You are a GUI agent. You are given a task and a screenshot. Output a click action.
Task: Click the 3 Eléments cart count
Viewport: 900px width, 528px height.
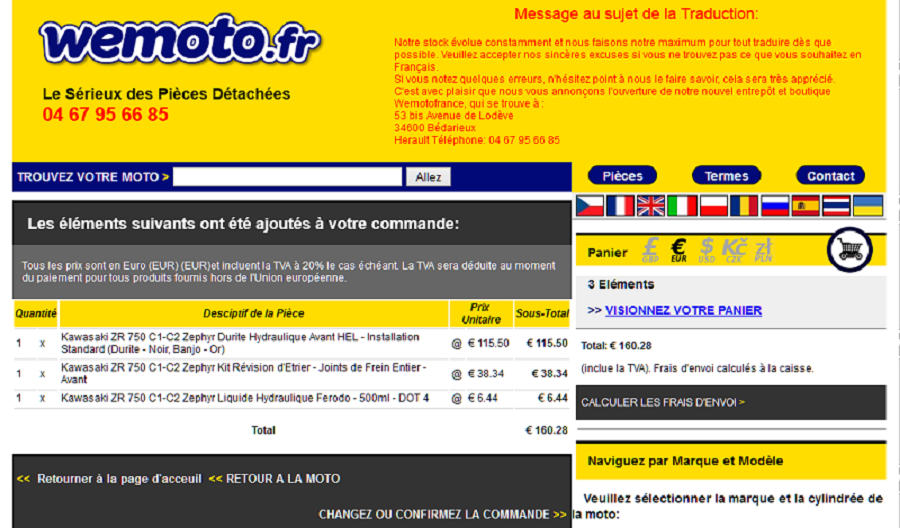(x=620, y=284)
